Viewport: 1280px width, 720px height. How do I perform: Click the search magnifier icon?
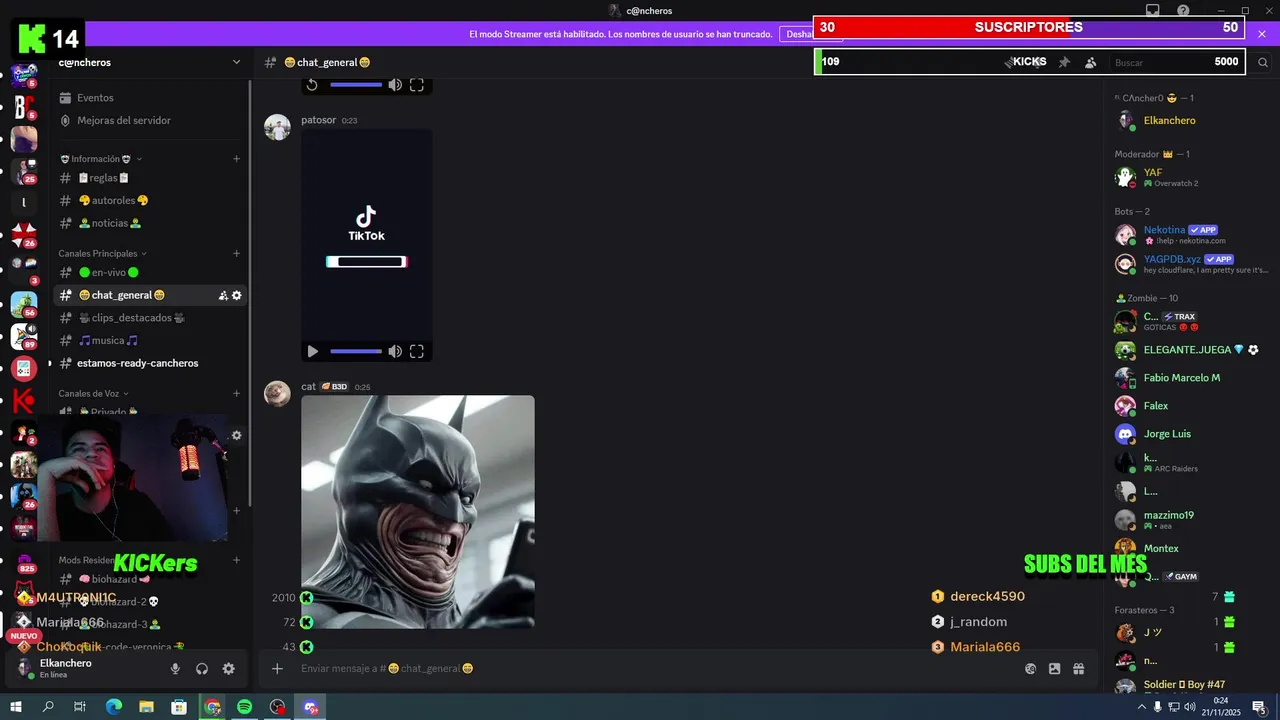[x=1263, y=62]
